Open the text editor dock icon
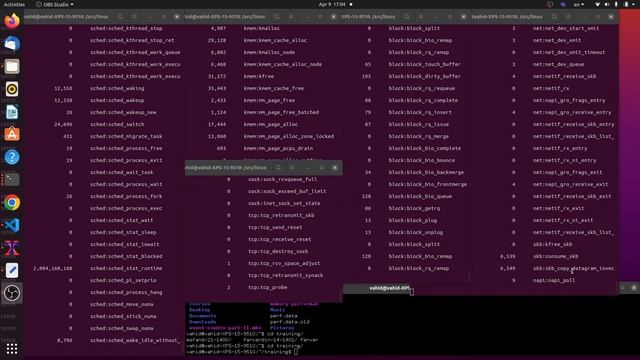Image resolution: width=640 pixels, height=360 pixels. 12,270
